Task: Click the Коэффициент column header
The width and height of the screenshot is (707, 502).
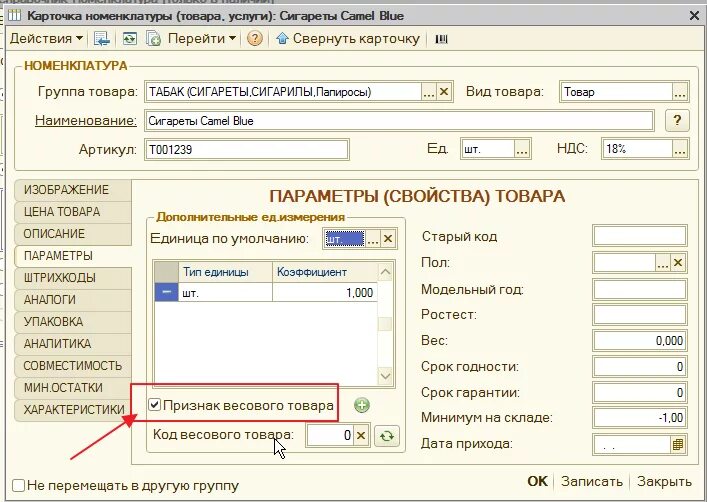Action: click(x=325, y=272)
